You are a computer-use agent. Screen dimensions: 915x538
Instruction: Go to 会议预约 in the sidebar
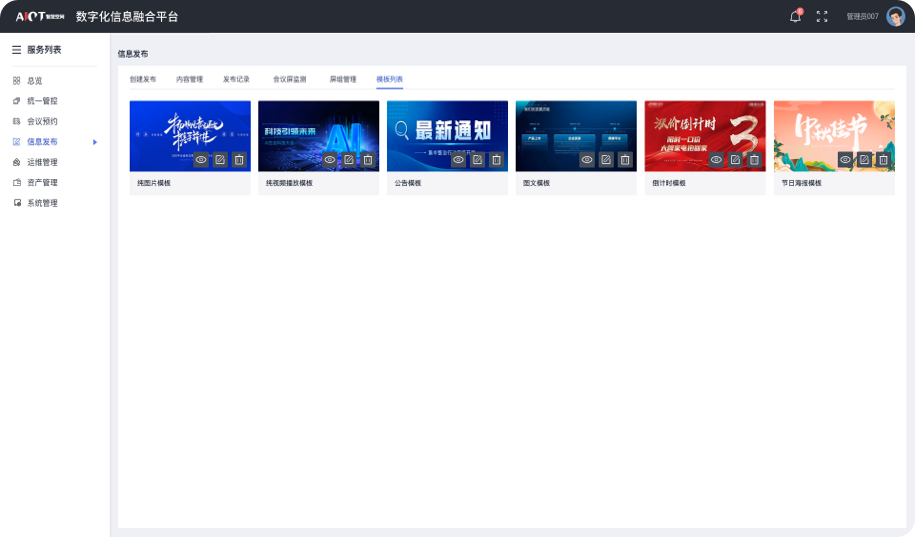[x=42, y=121]
